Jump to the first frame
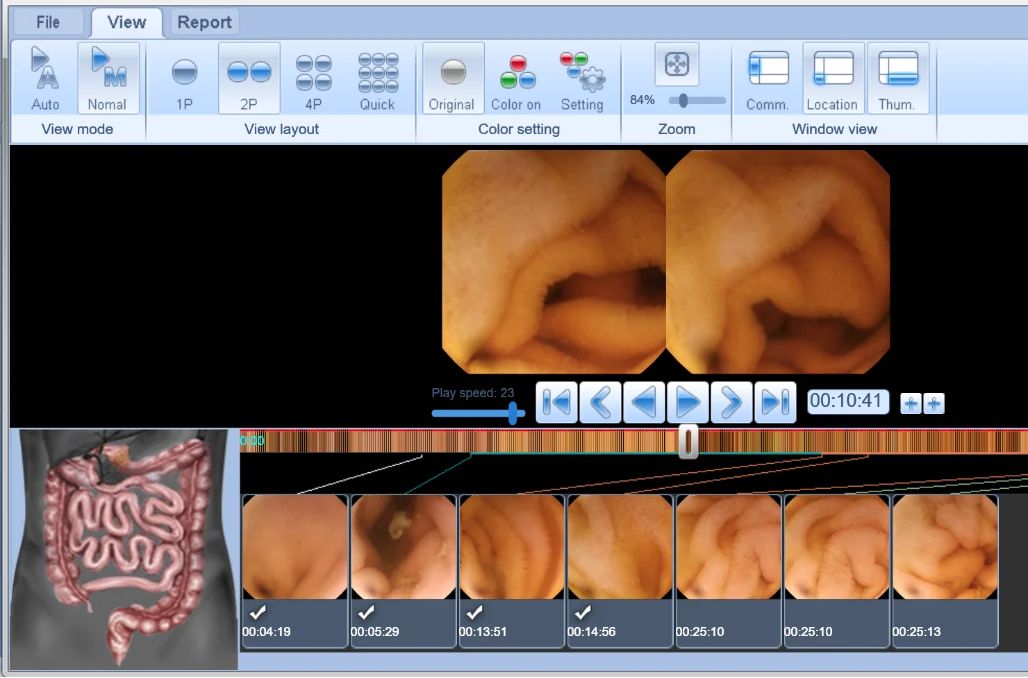The height and width of the screenshot is (678, 1028). tap(556, 402)
